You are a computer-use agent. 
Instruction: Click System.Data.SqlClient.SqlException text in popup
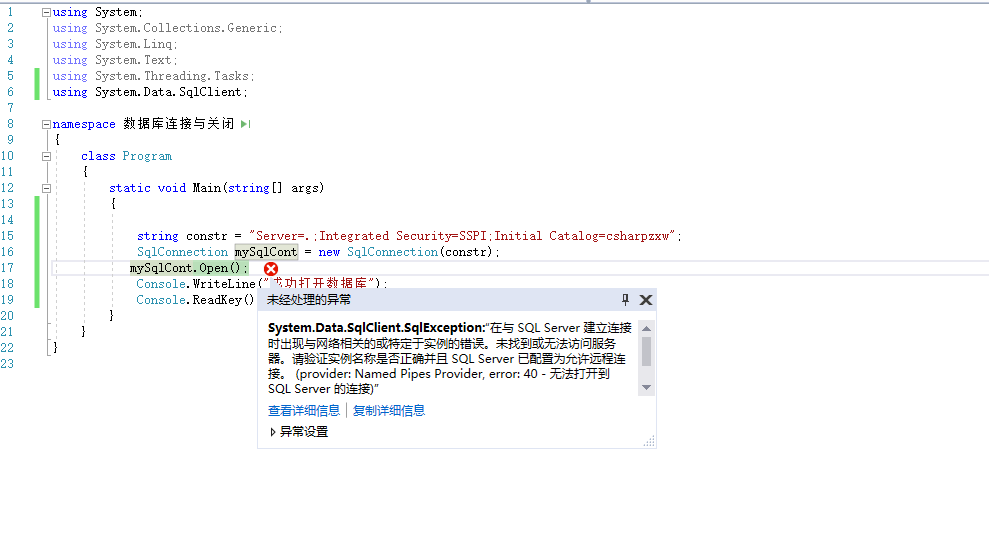pyautogui.click(x=376, y=328)
